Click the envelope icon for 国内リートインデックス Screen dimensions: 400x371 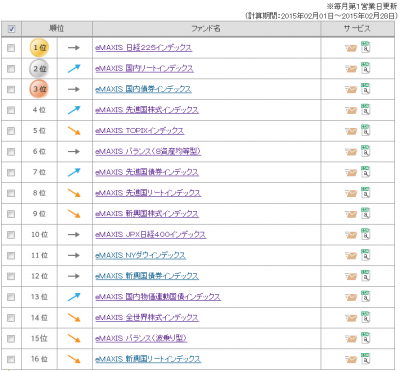pyautogui.click(x=351, y=69)
